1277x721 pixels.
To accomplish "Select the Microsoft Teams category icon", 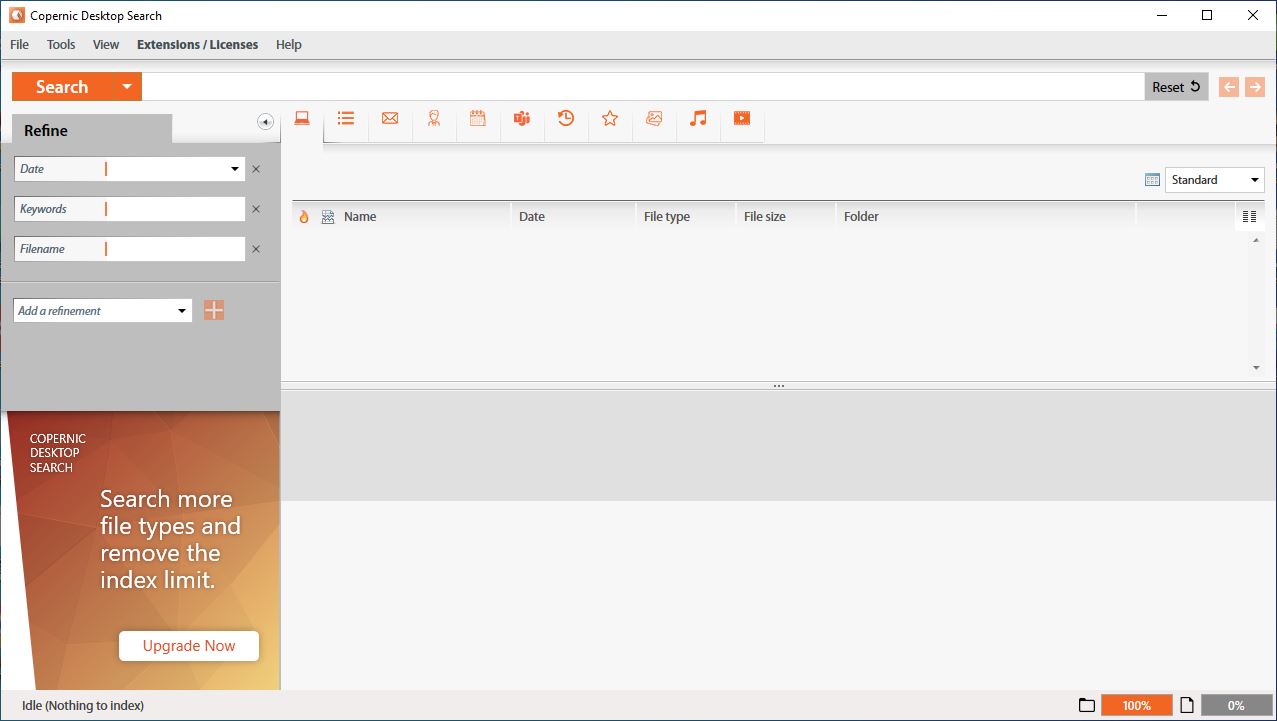I will (x=522, y=118).
